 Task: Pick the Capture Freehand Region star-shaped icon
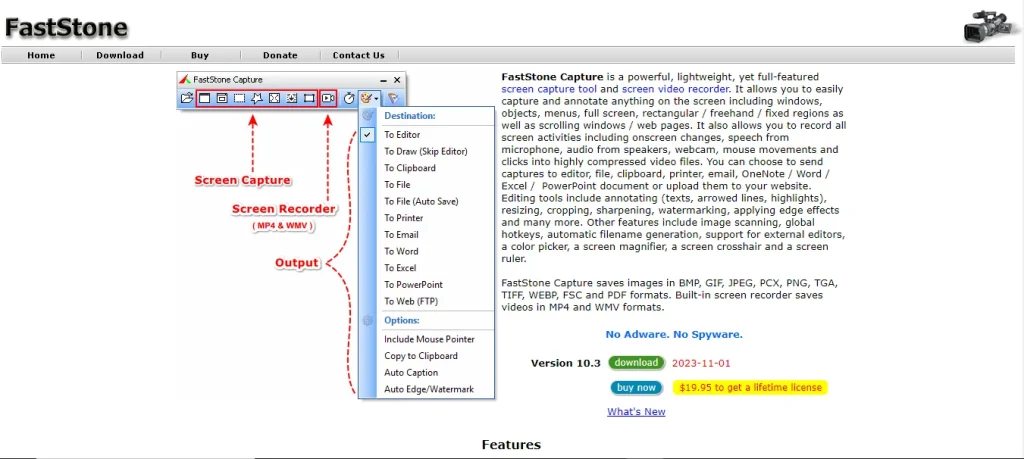click(x=257, y=99)
